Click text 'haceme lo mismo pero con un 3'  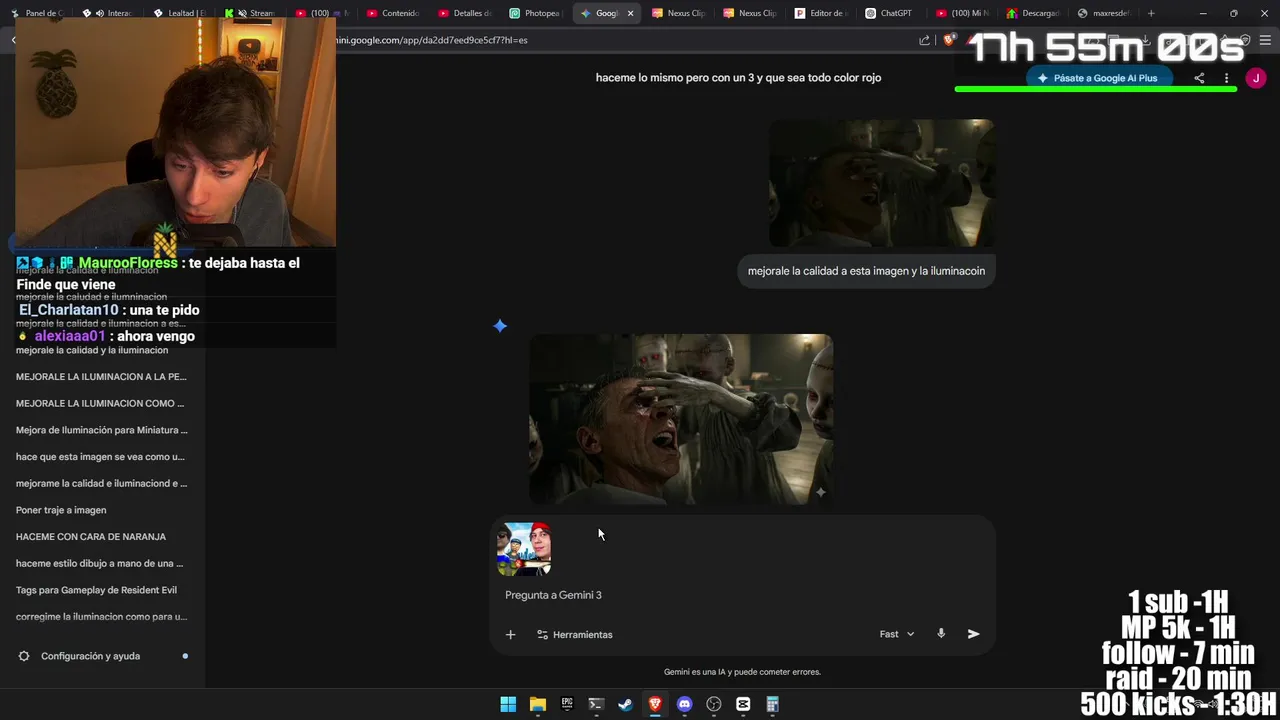click(738, 78)
